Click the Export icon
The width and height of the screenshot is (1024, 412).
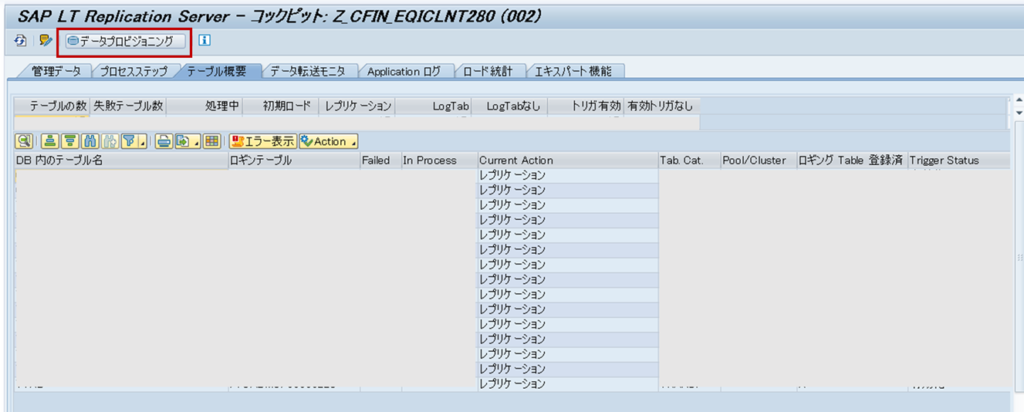(183, 141)
